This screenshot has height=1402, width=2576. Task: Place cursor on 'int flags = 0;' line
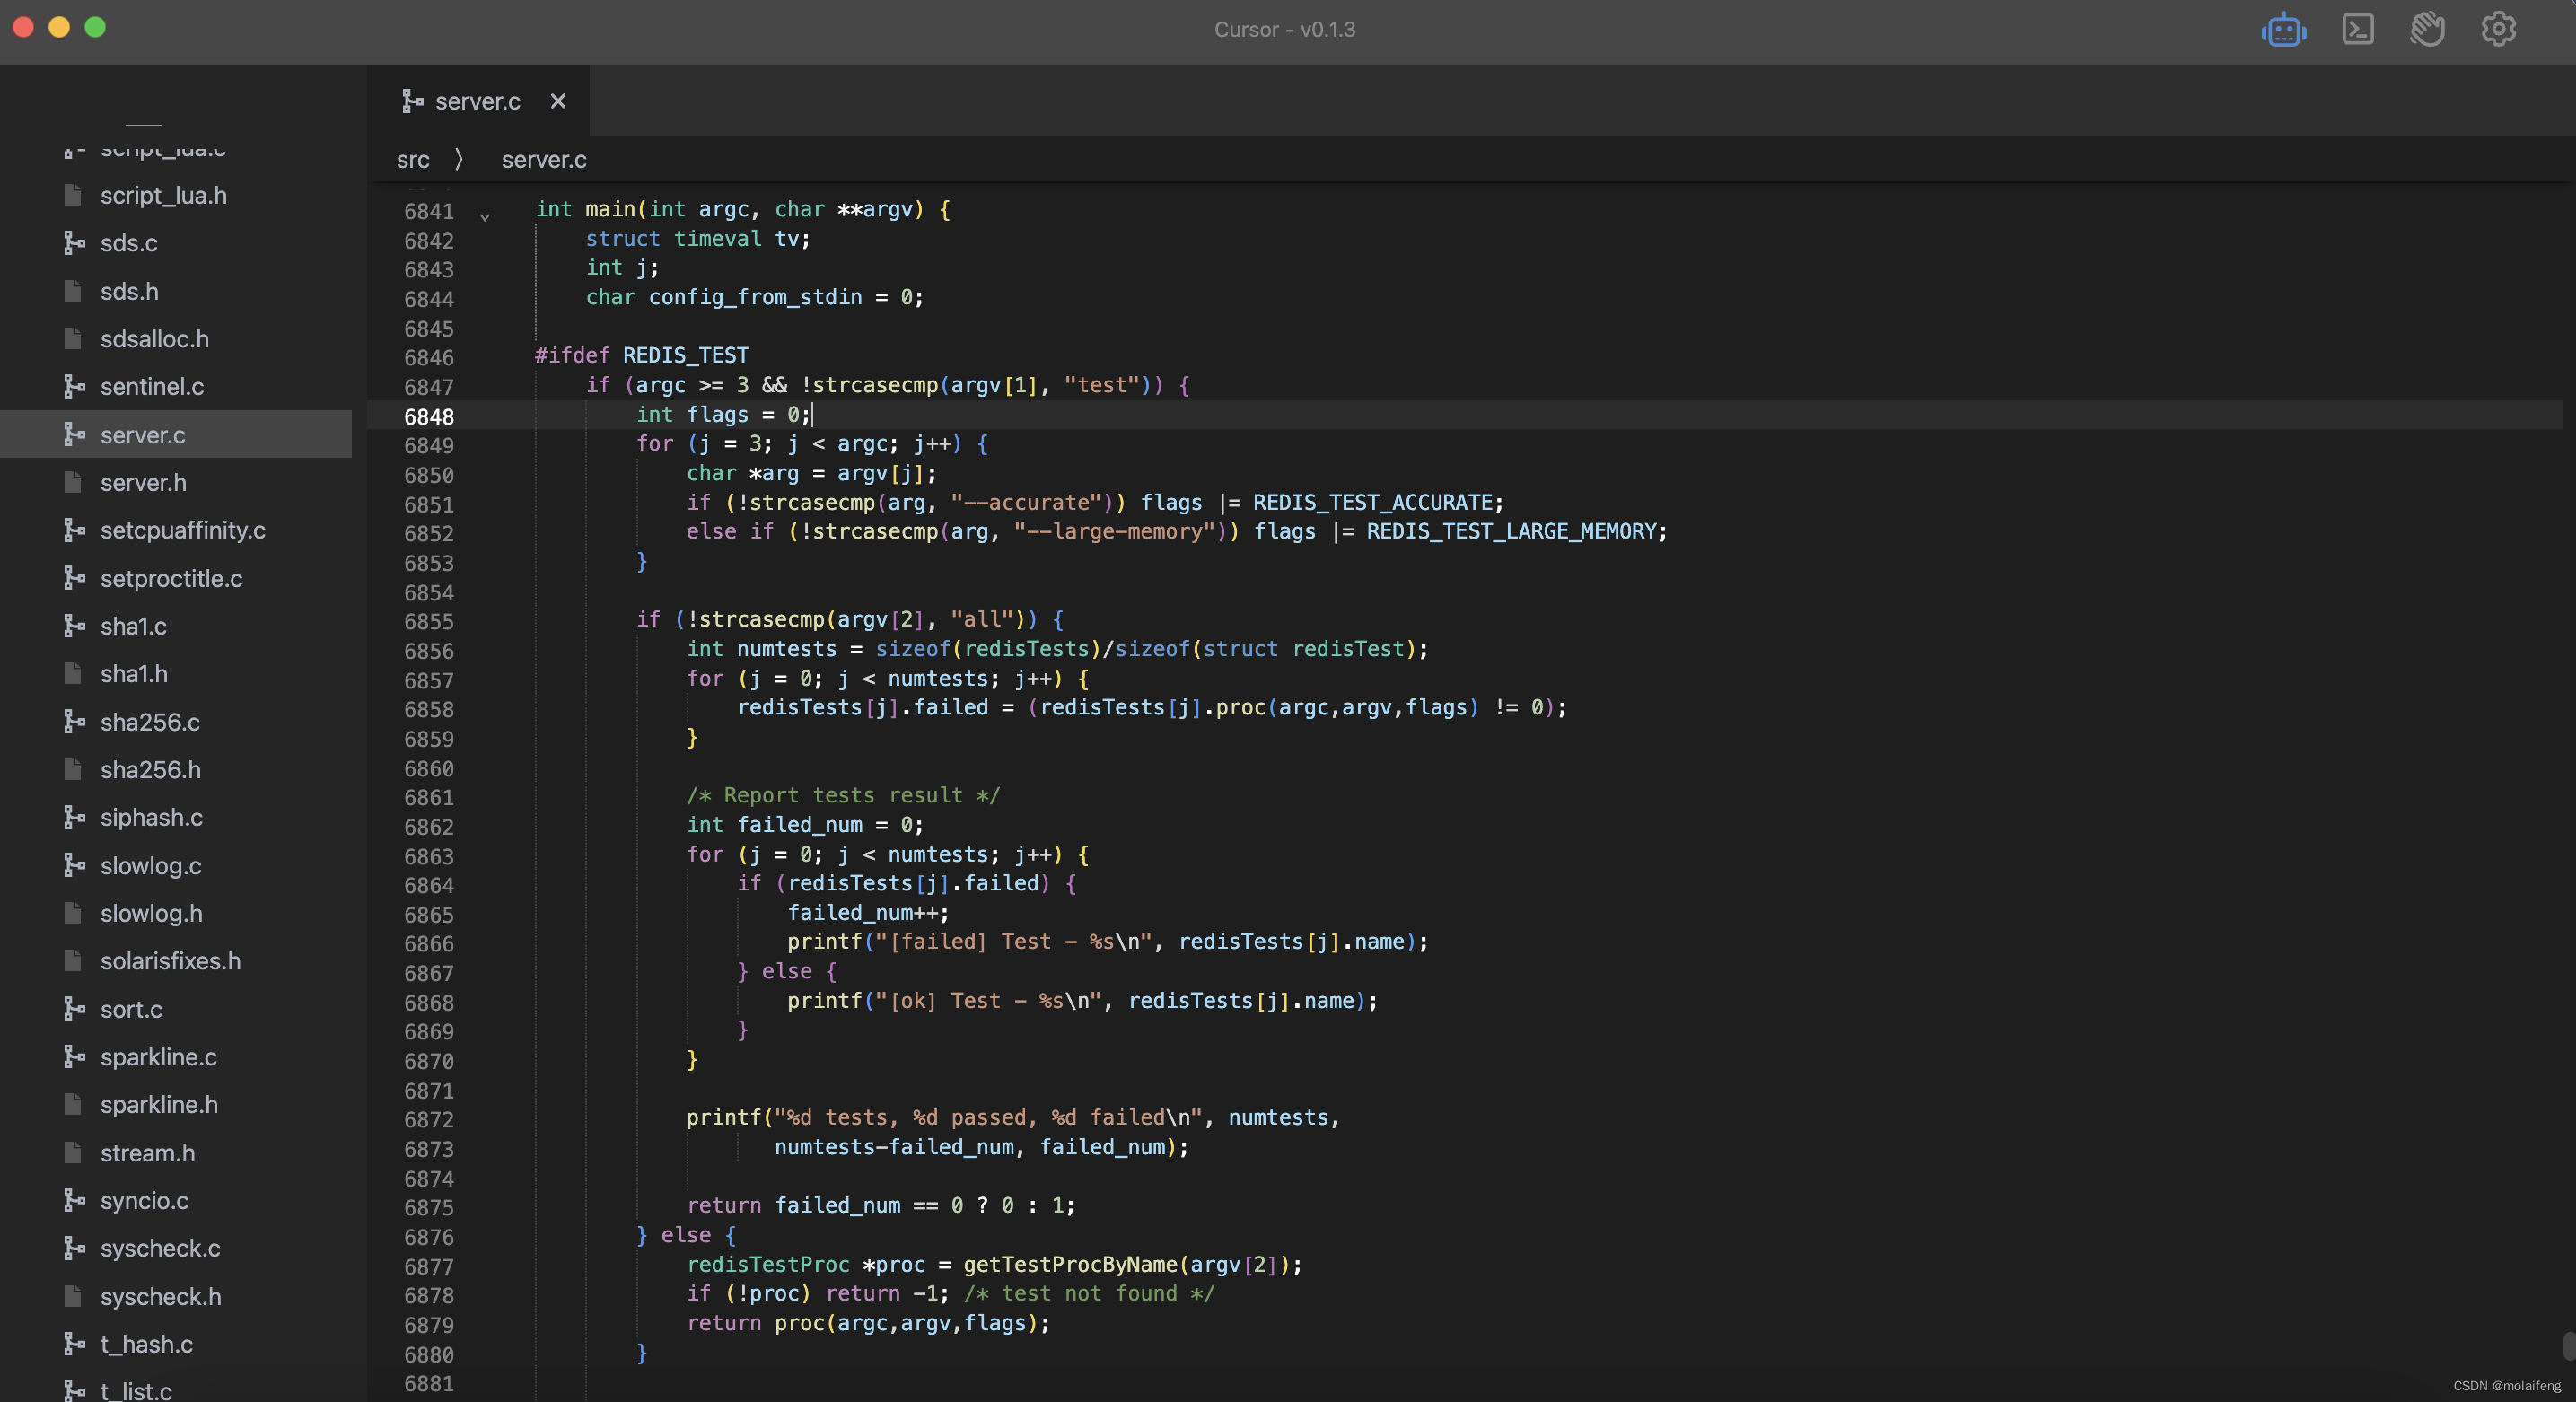(x=723, y=415)
